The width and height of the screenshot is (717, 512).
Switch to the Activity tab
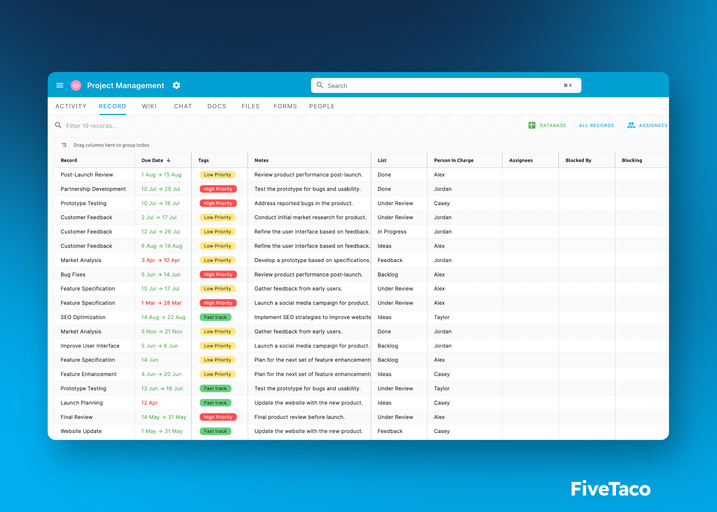(71, 106)
